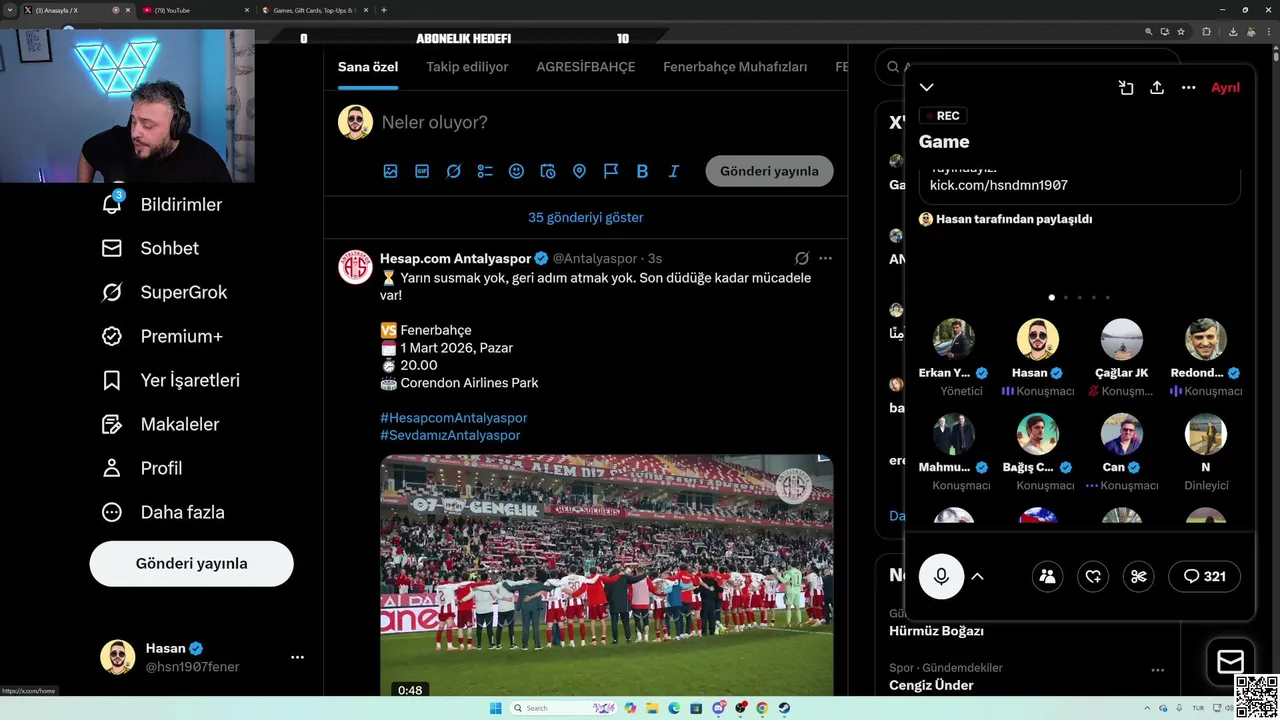Open SuperGrok from sidebar
1280x720 pixels.
(164, 292)
